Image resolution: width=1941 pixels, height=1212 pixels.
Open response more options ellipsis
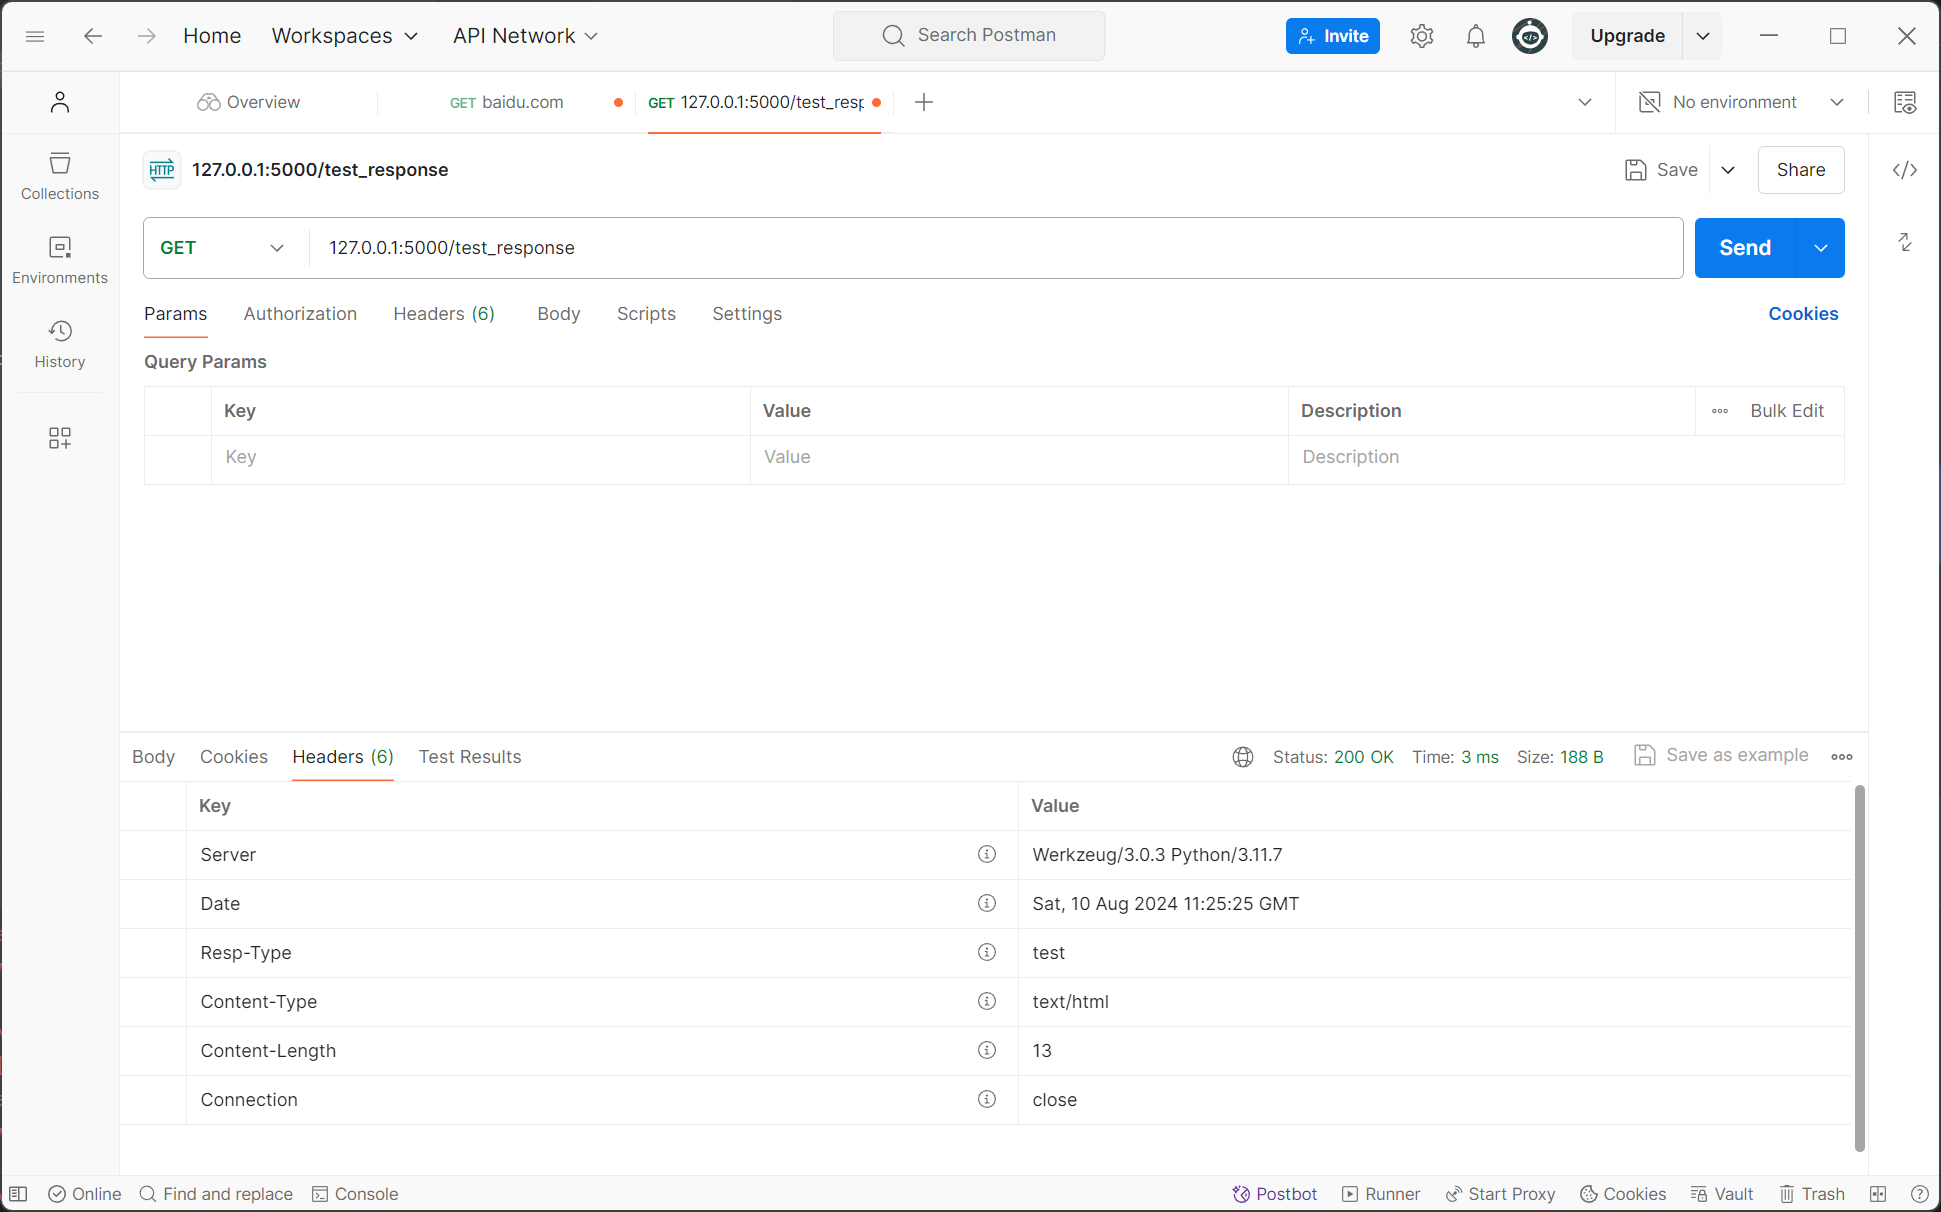click(x=1842, y=757)
